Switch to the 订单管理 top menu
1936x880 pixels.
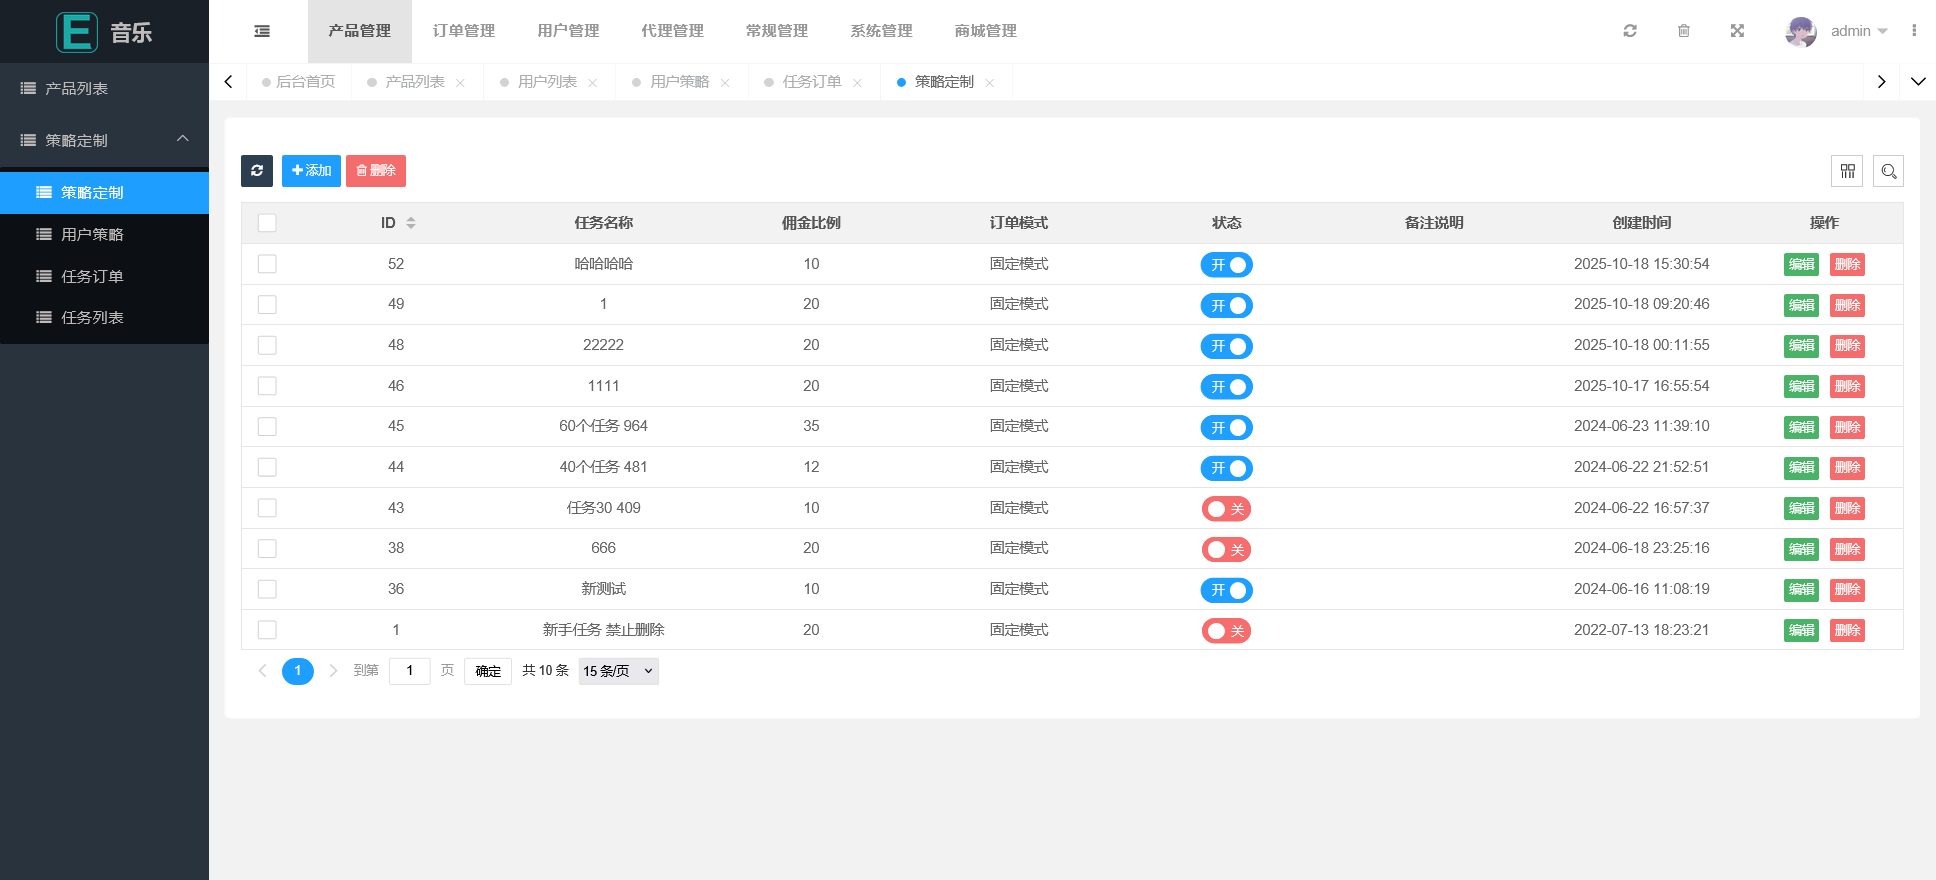464,31
